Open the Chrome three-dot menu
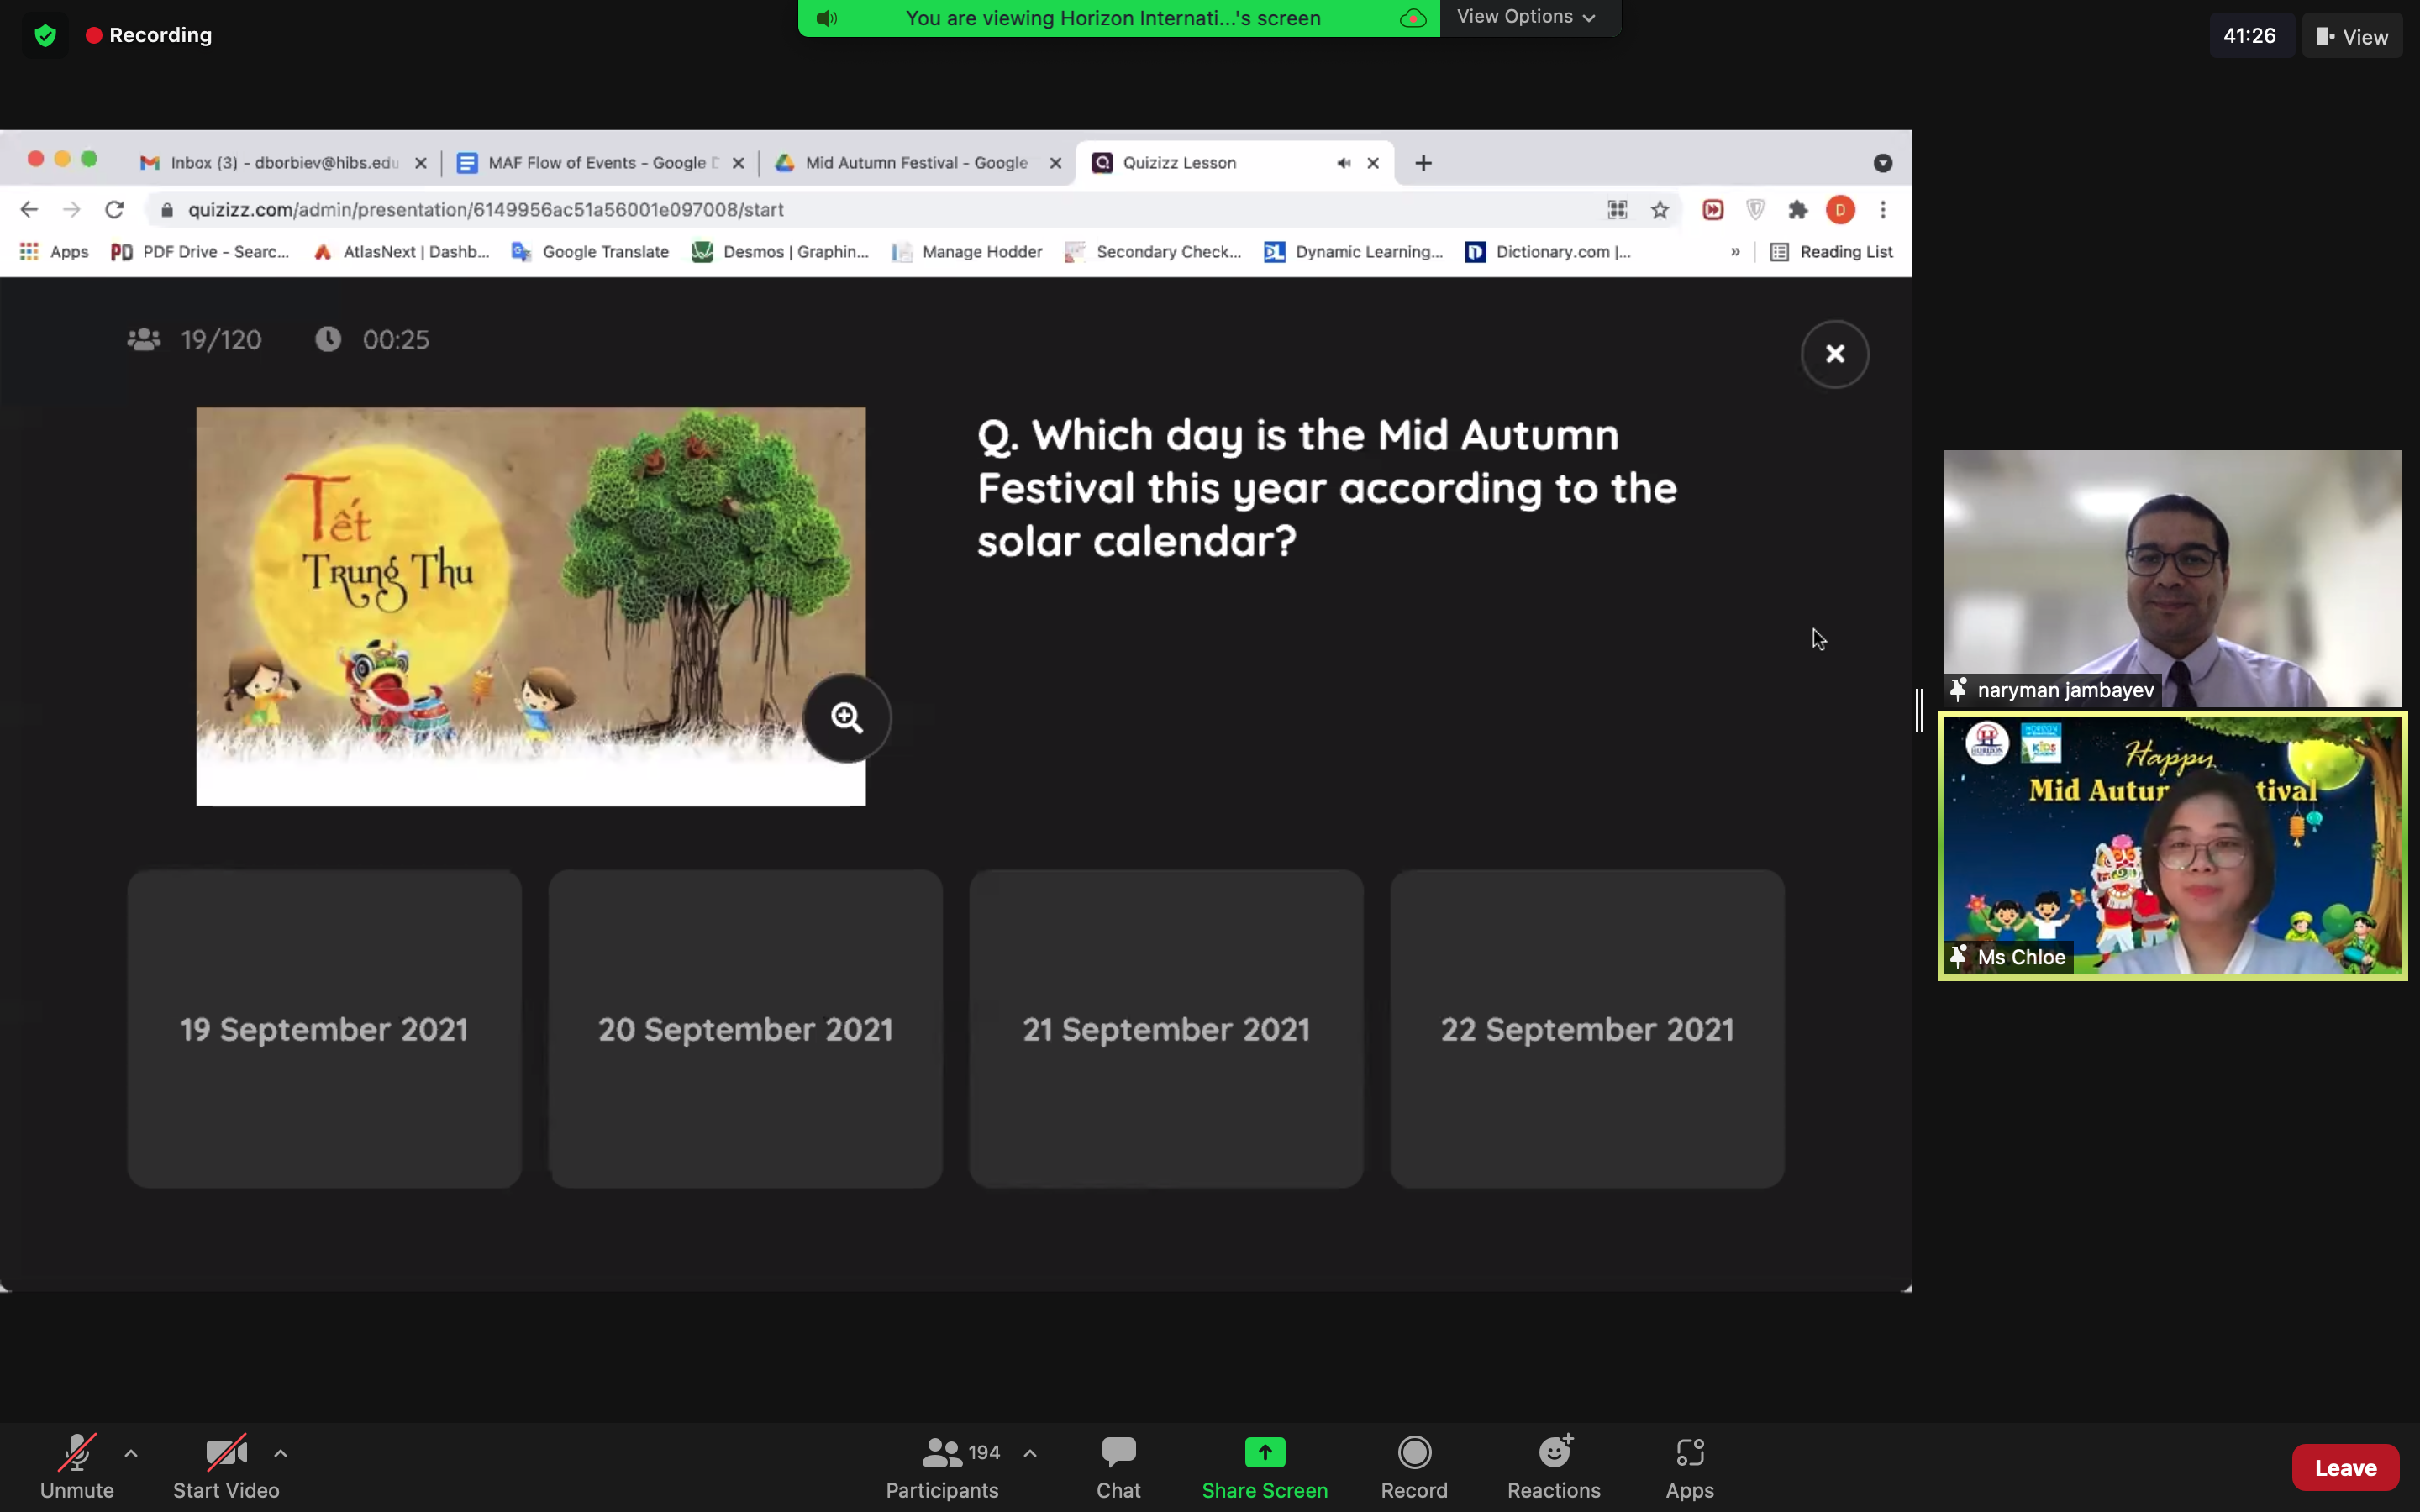The image size is (2420, 1512). point(1883,209)
